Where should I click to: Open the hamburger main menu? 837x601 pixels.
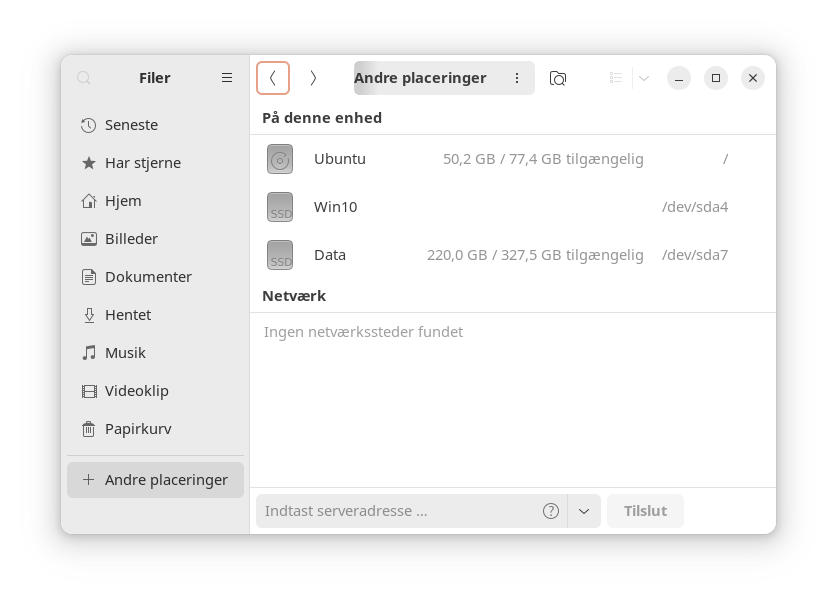[227, 78]
